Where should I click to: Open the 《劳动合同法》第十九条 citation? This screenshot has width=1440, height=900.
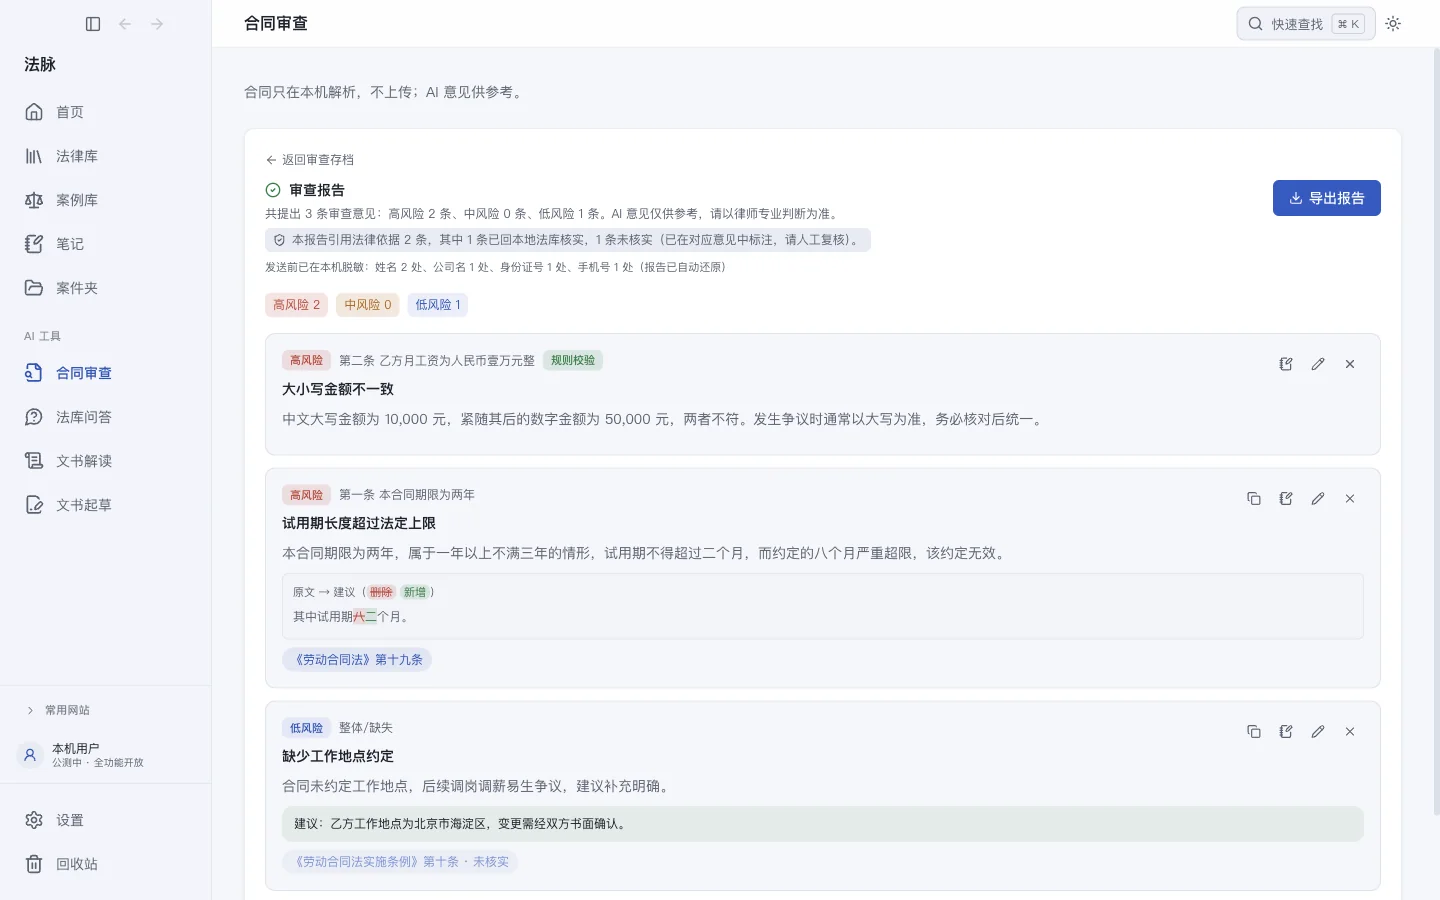tap(358, 660)
